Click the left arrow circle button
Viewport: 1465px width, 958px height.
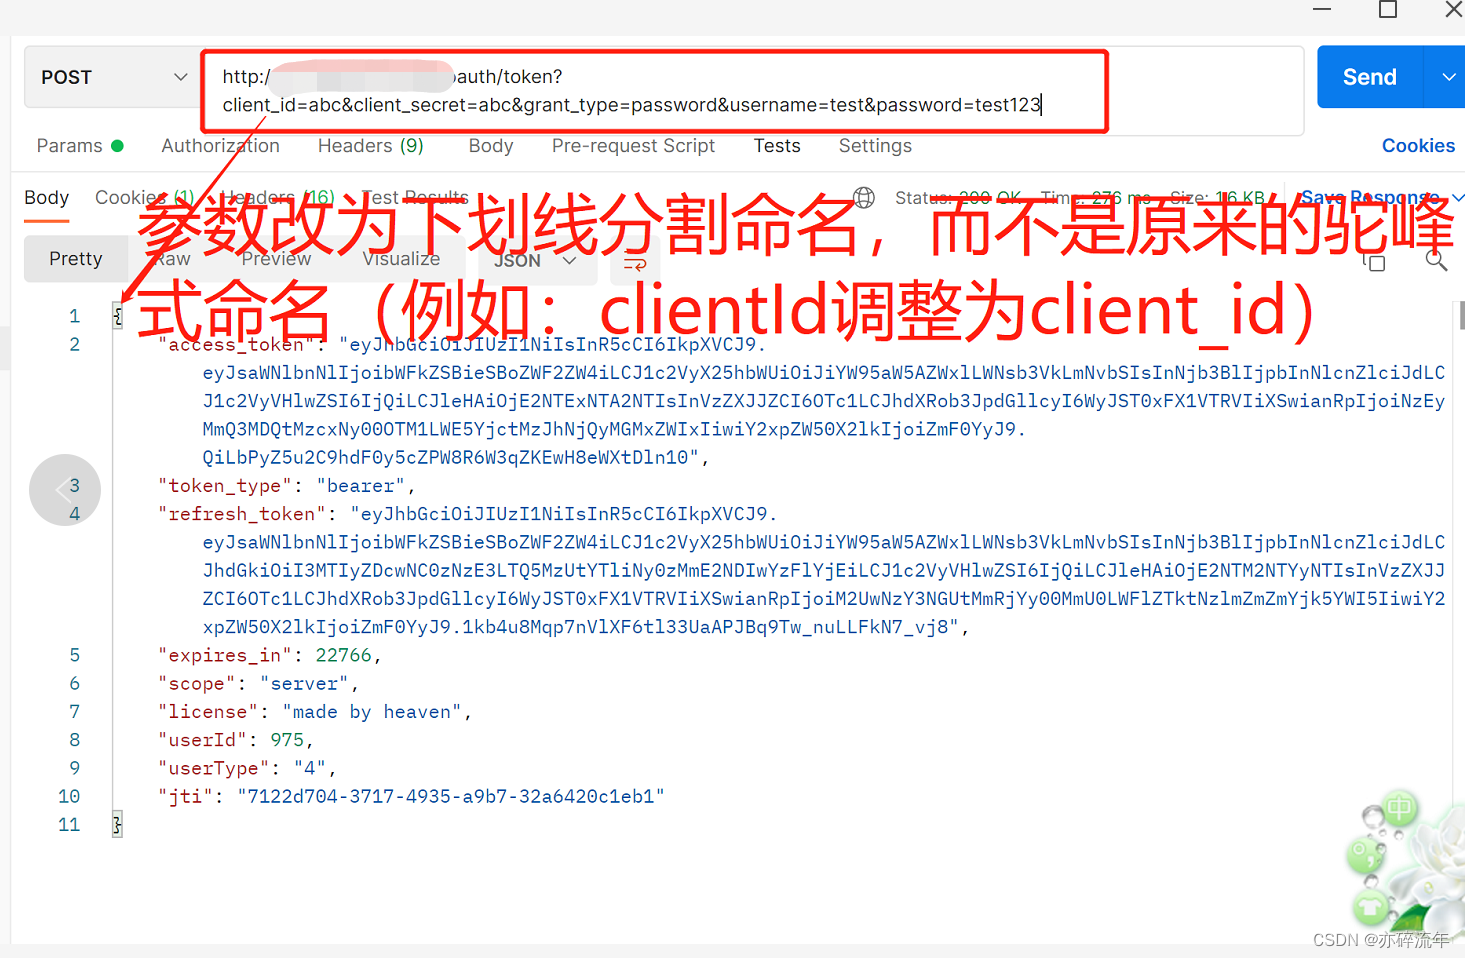pyautogui.click(x=65, y=490)
